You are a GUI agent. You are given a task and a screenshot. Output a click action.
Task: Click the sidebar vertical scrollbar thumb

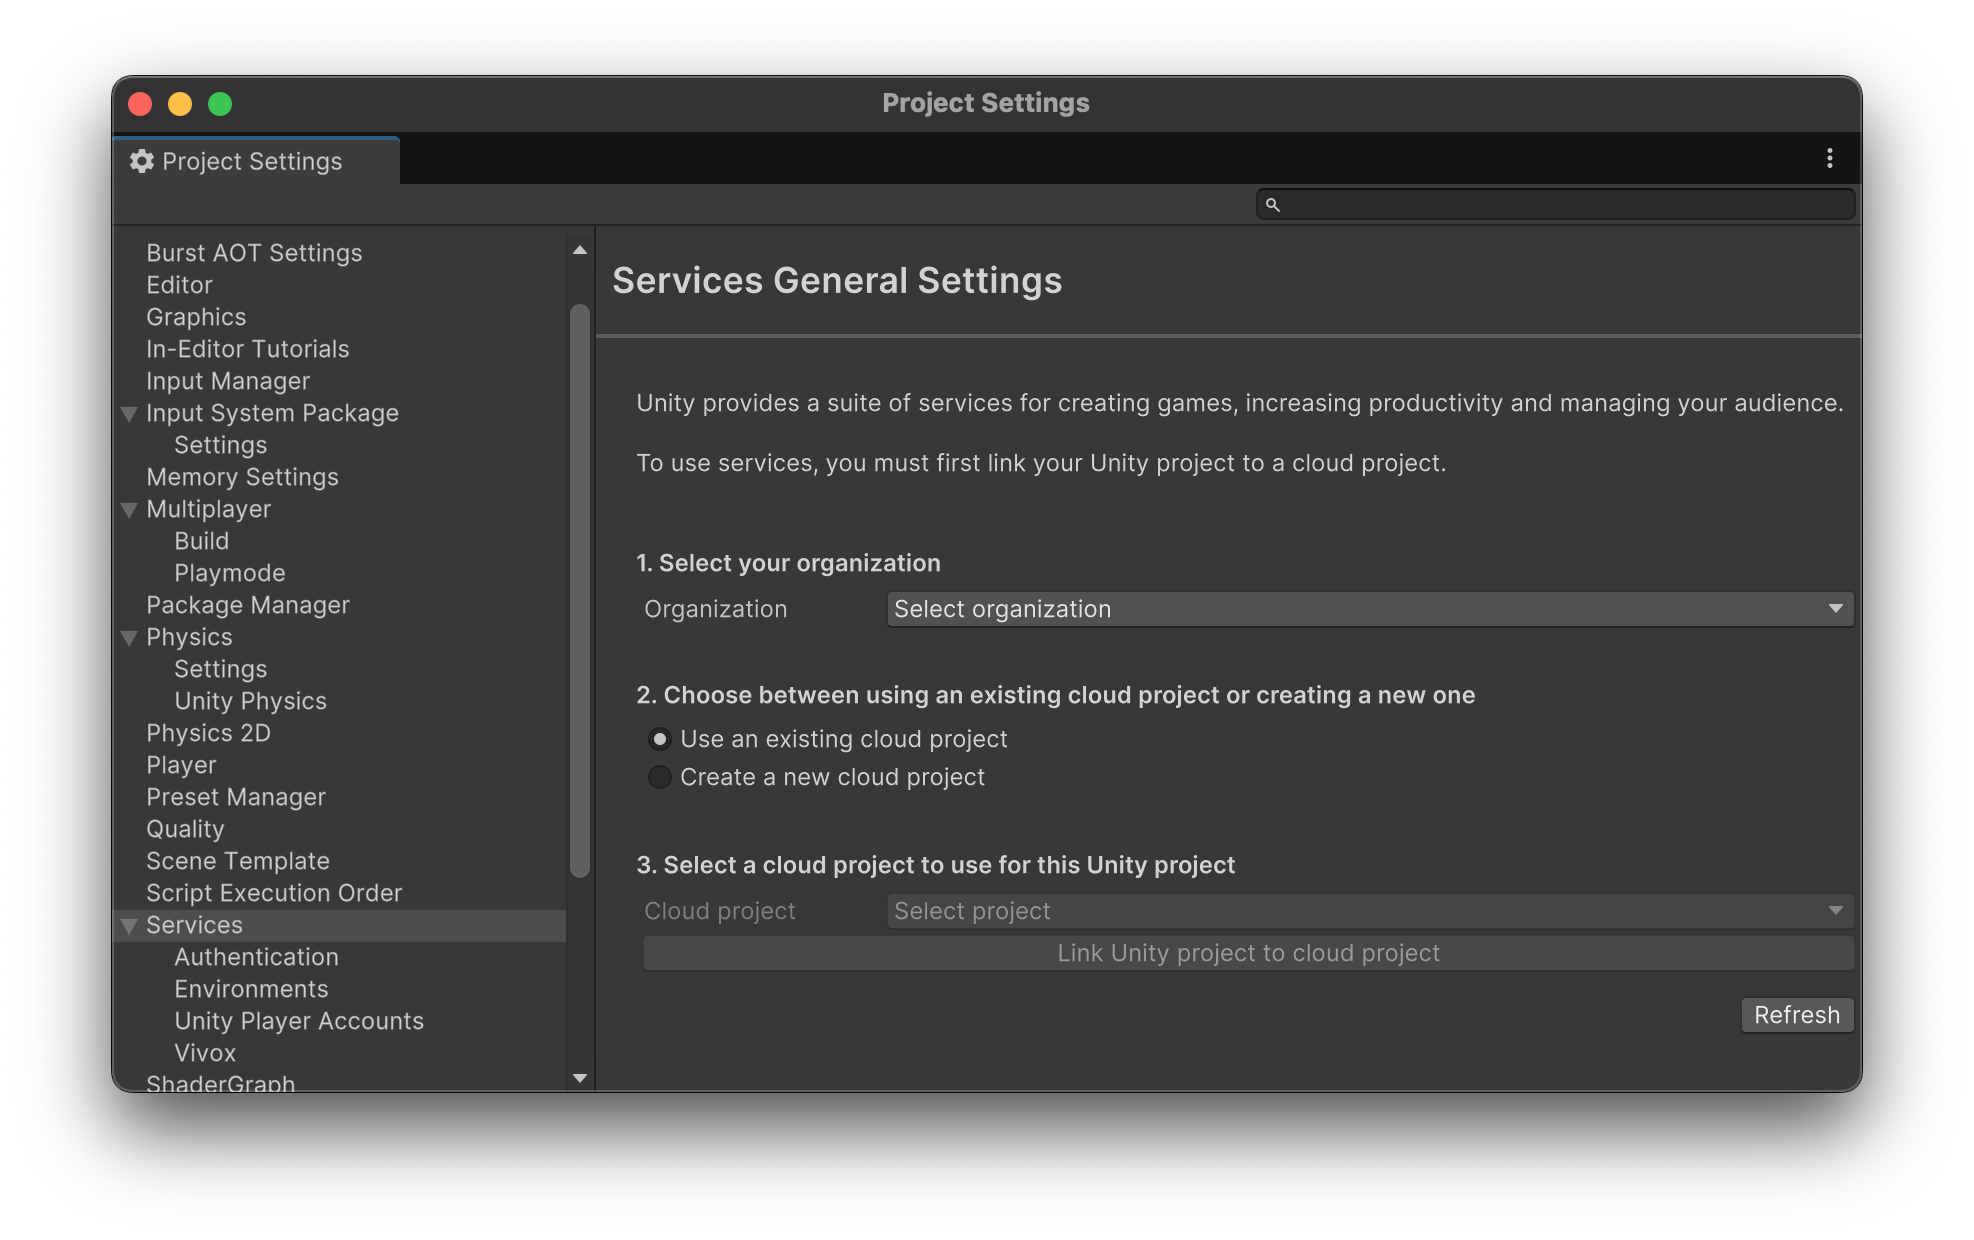(x=580, y=590)
